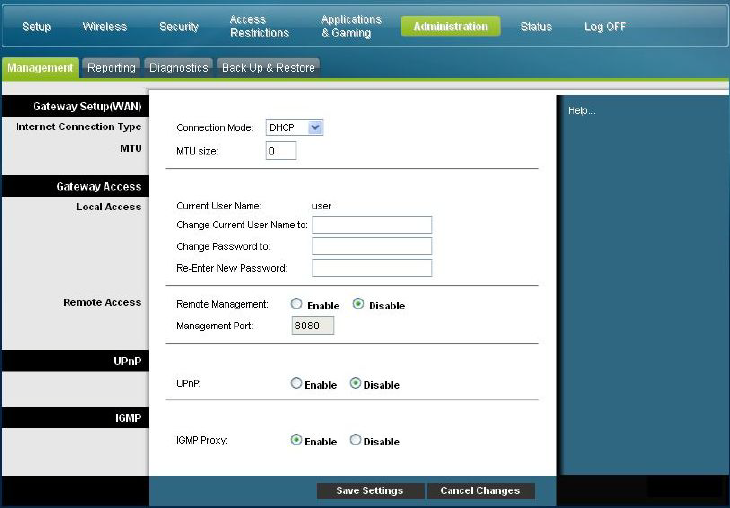This screenshot has width=730, height=508.
Task: Click the UPnP section header
Action: tap(75, 361)
